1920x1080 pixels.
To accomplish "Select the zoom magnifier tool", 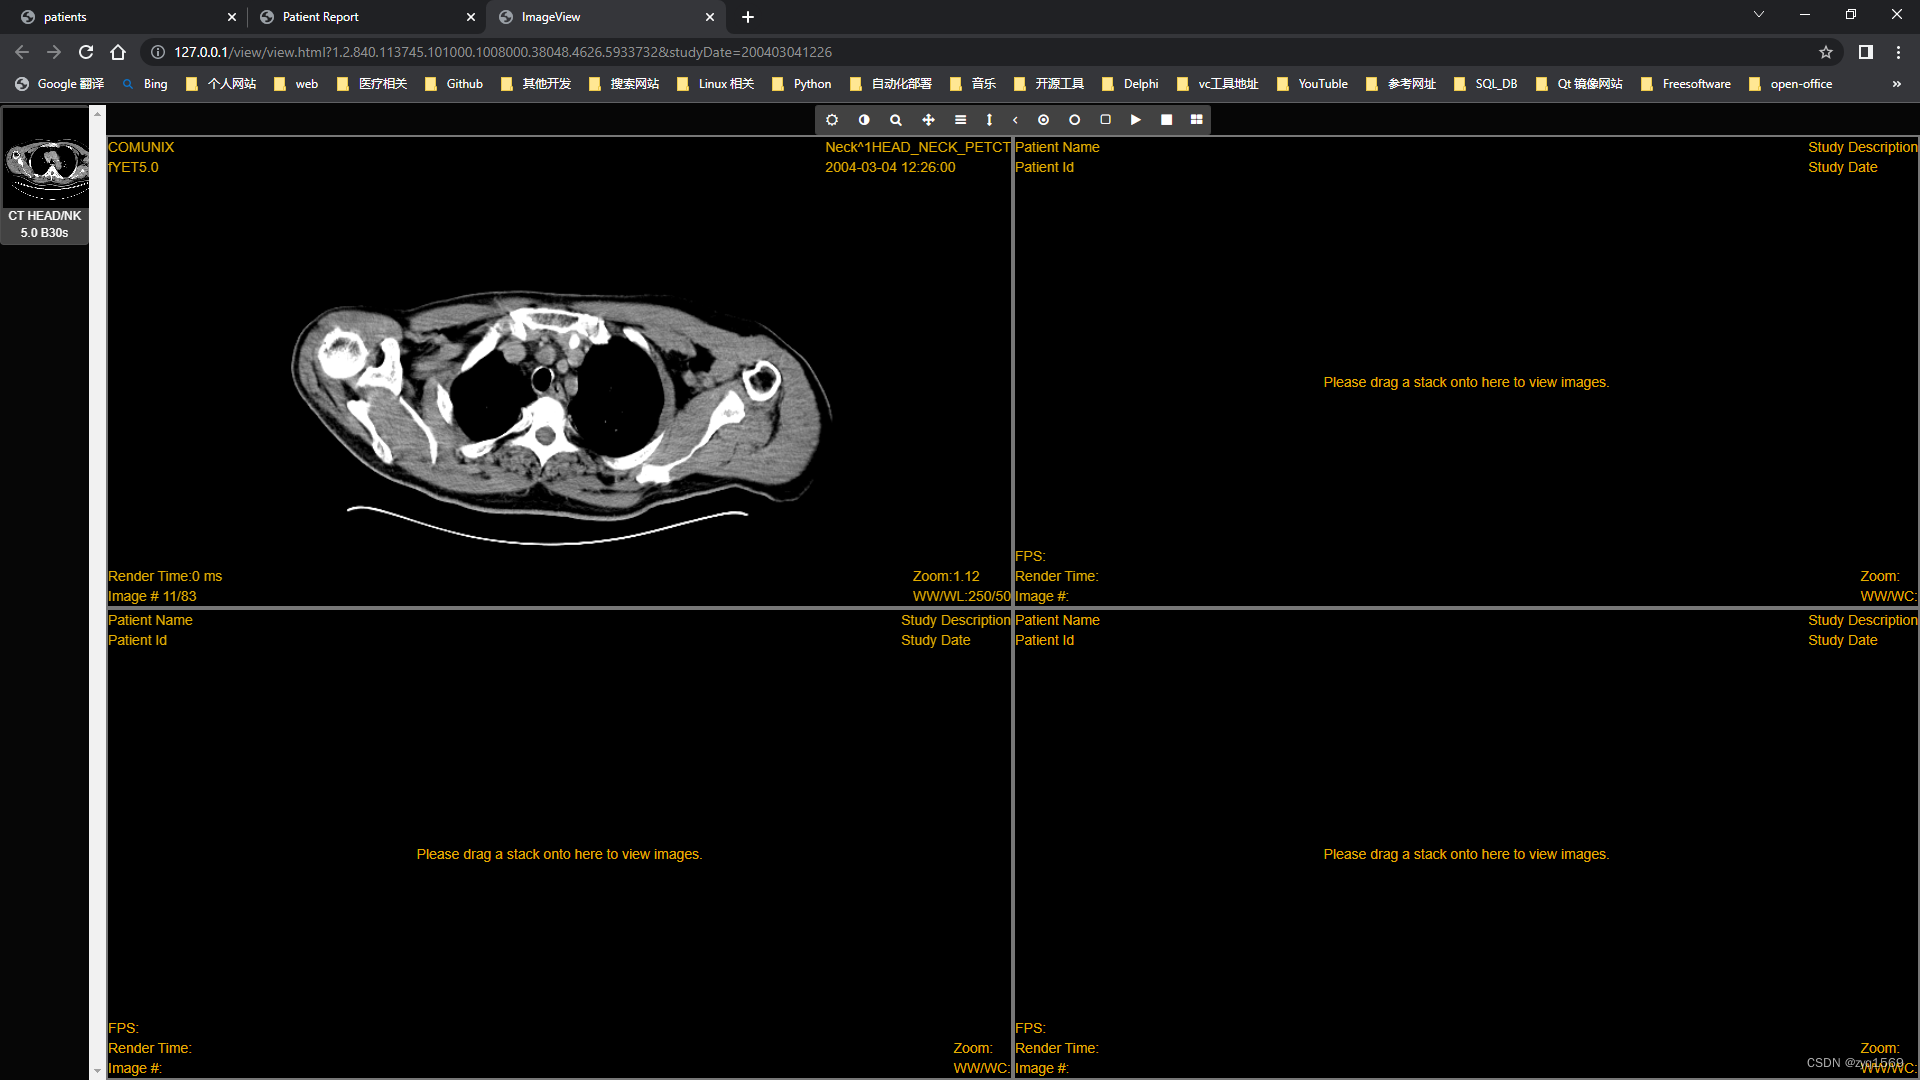I will pyautogui.click(x=896, y=120).
